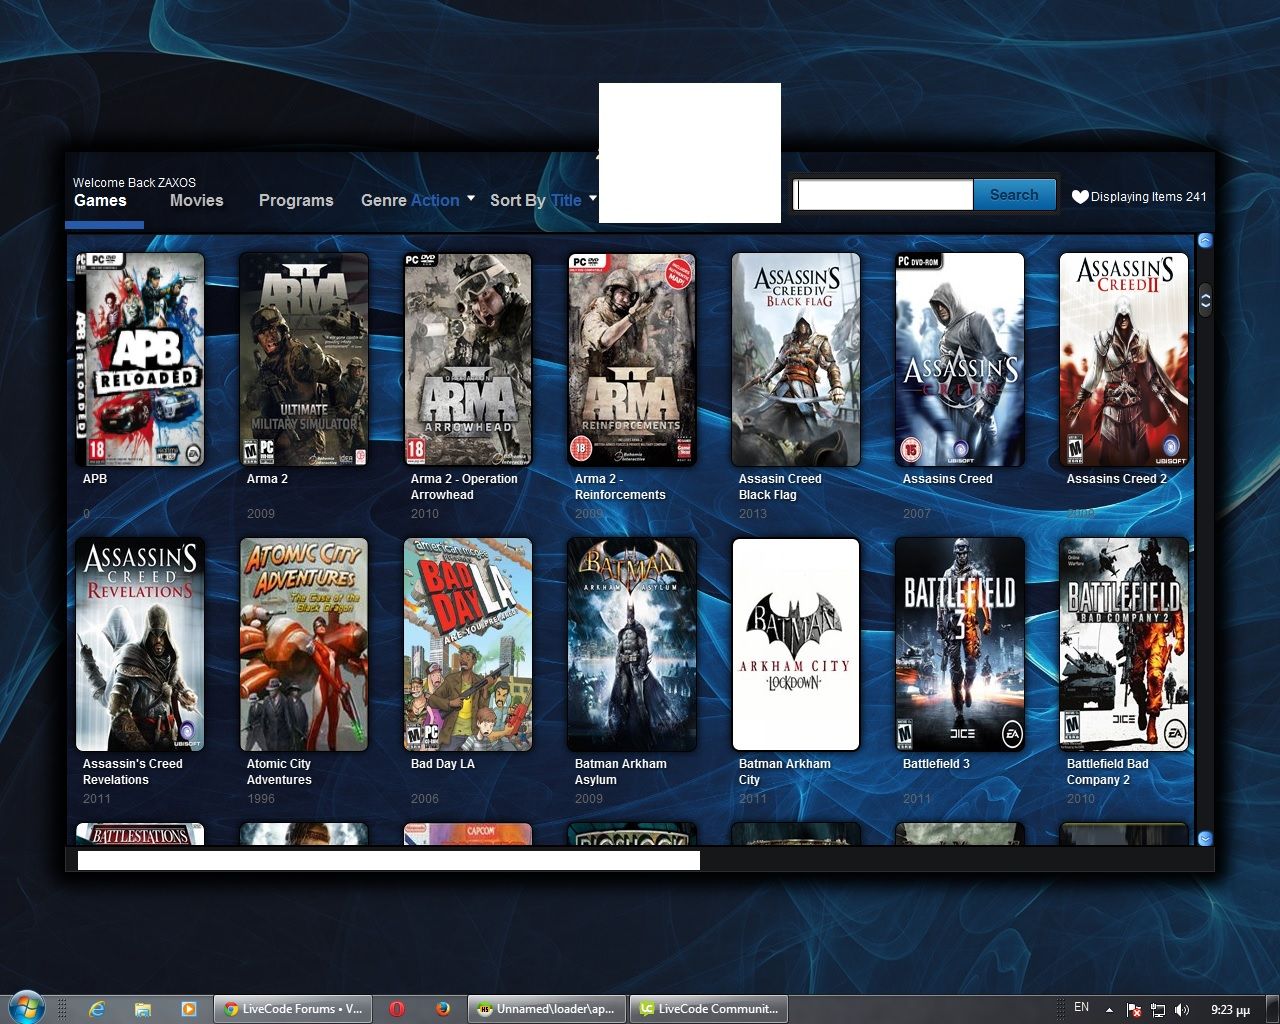Select the Games tab
The image size is (1280, 1024).
pyautogui.click(x=100, y=200)
